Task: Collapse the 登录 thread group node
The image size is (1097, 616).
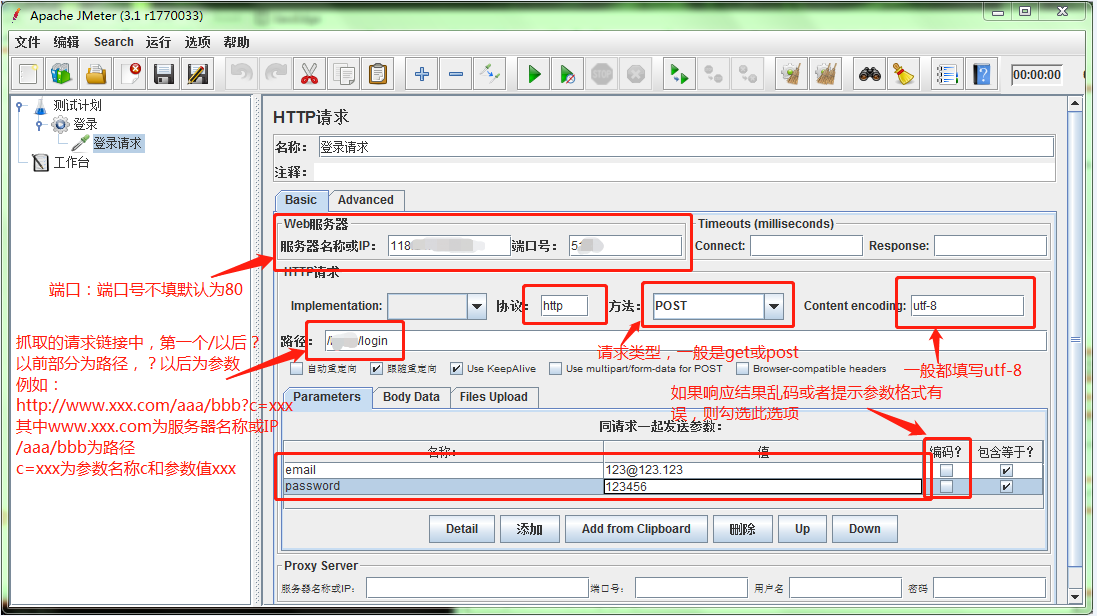Action: (40, 125)
